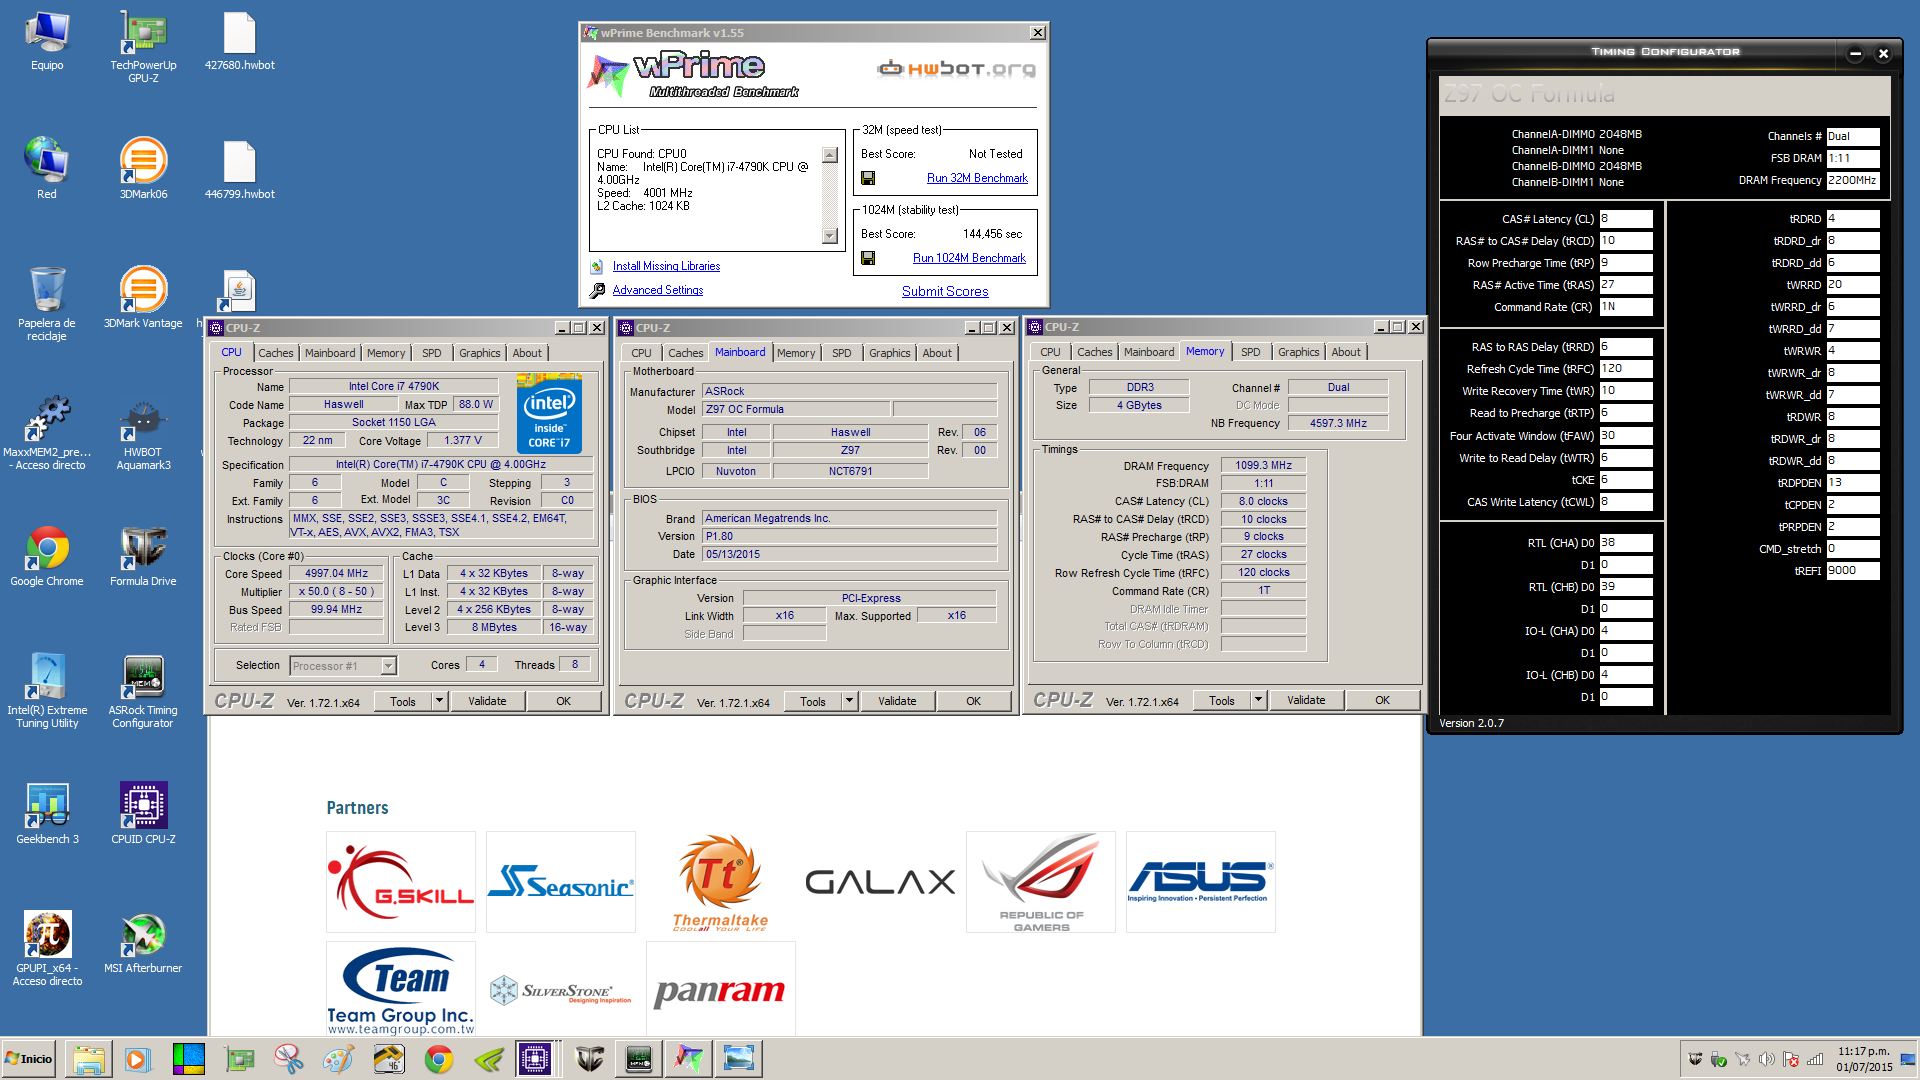Click wPrime CPU list scroll-down arrow

point(829,236)
